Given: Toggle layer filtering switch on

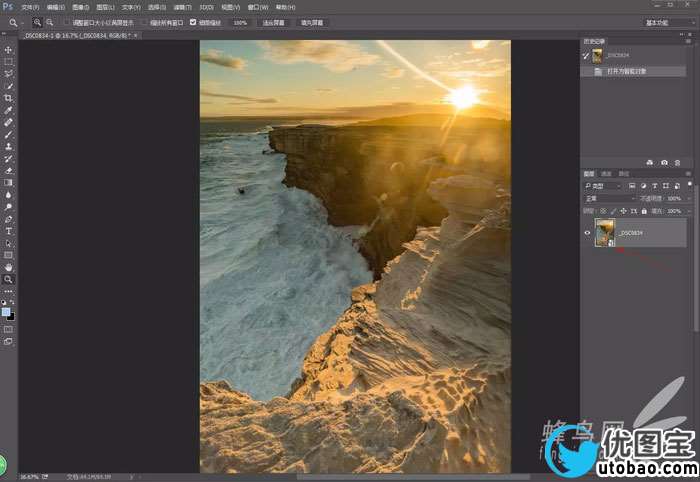Looking at the screenshot, I should pos(690,184).
